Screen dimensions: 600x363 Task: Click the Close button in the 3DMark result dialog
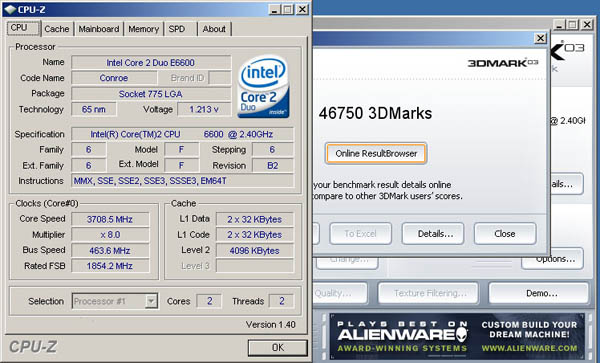[x=505, y=233]
